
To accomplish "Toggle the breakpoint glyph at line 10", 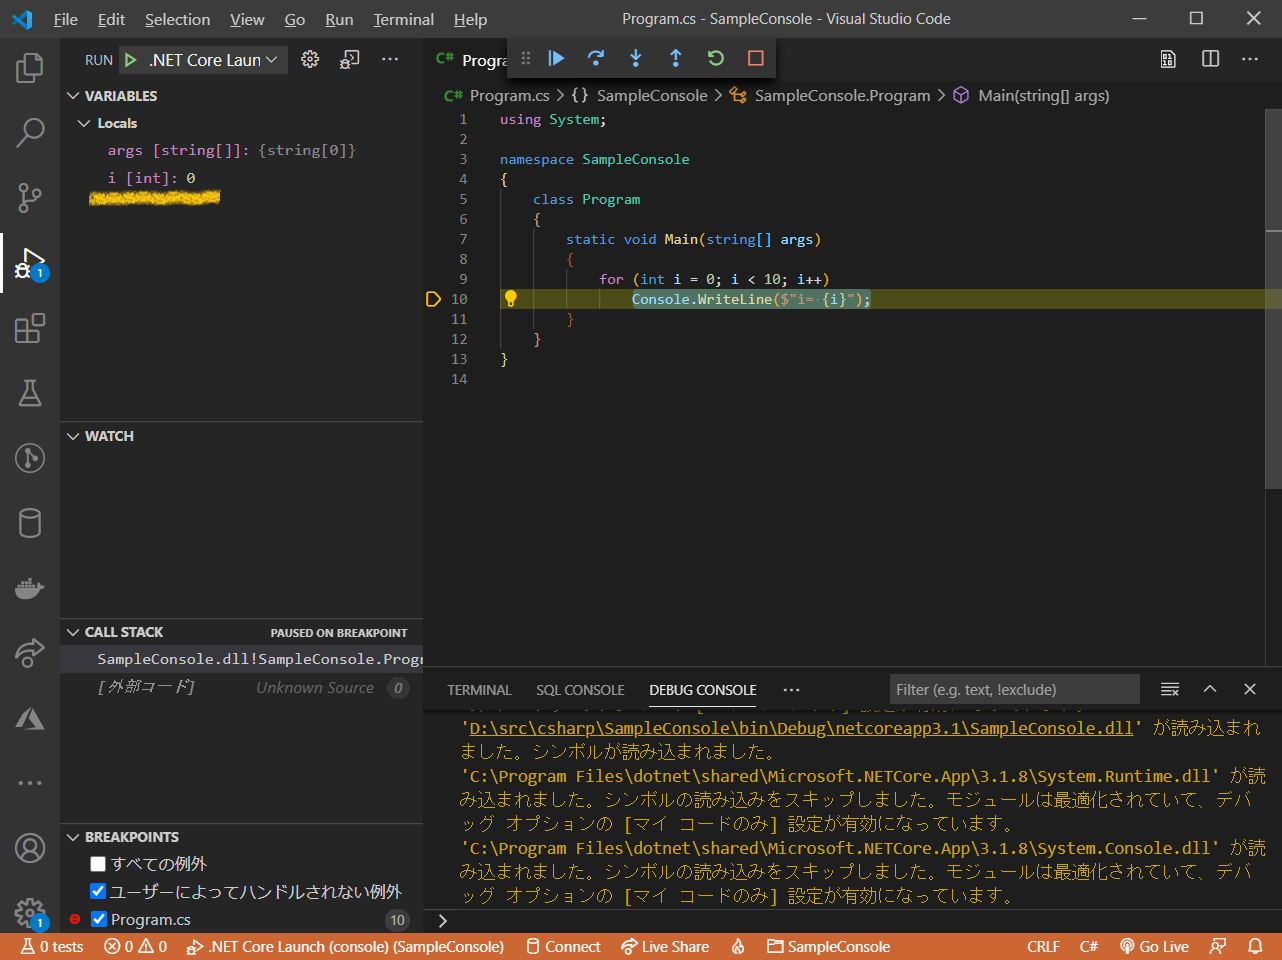I will click(433, 299).
